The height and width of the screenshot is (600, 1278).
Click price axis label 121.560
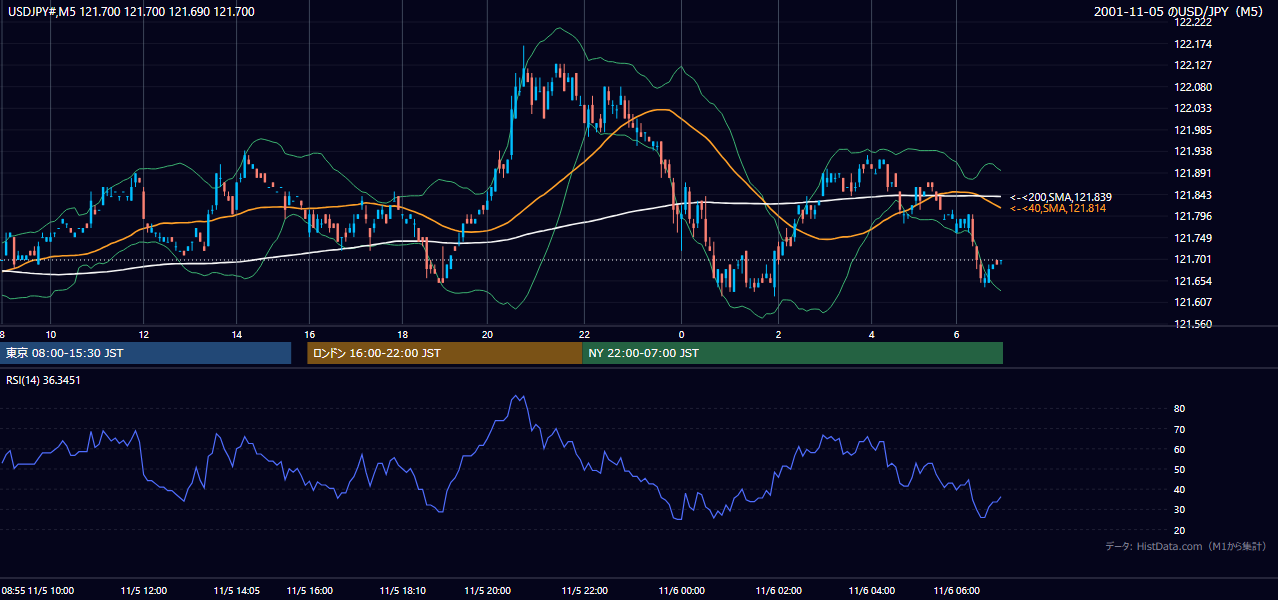(1192, 324)
